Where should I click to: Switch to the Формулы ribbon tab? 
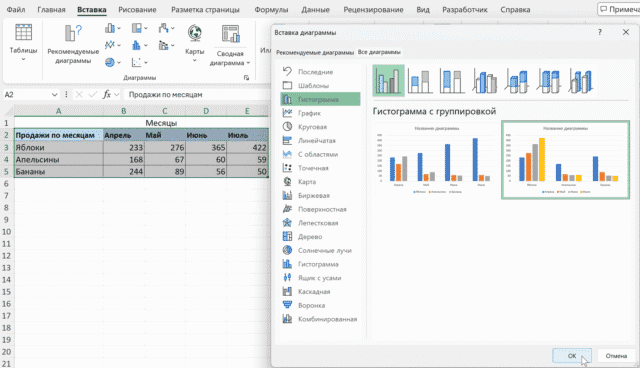tap(271, 9)
